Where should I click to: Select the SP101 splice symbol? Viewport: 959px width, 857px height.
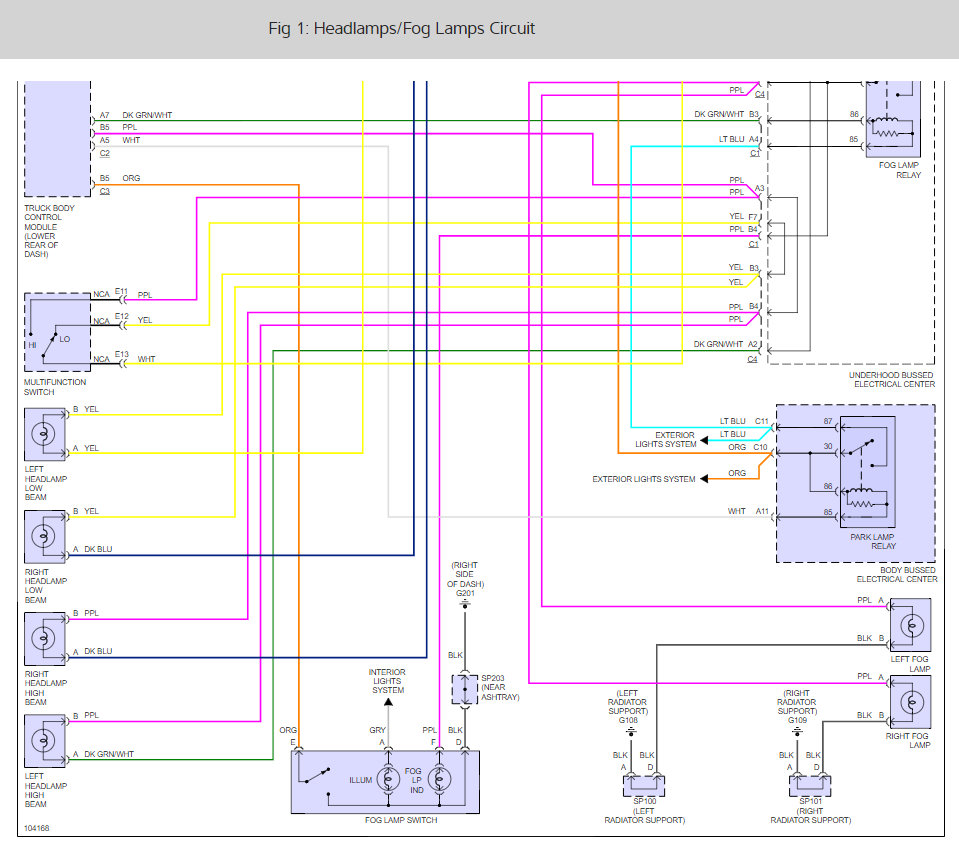810,785
